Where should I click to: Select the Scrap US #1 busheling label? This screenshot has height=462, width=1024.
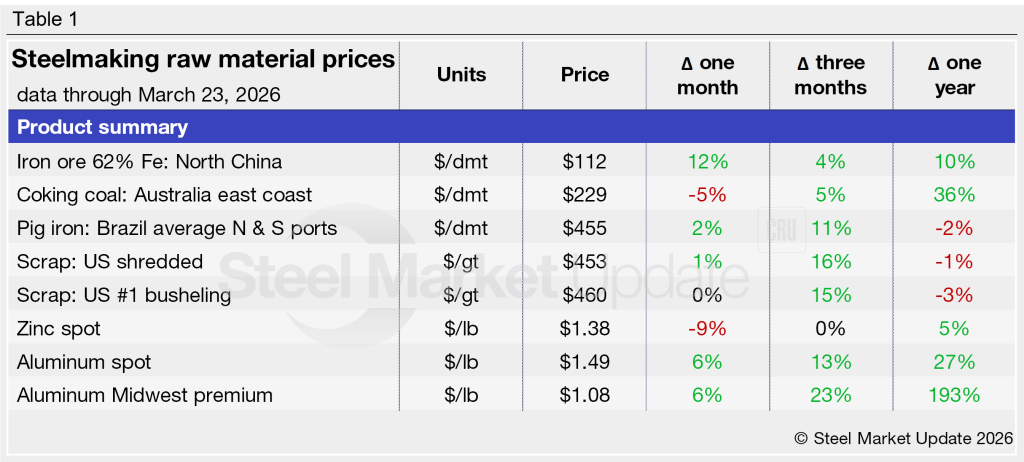click(124, 295)
